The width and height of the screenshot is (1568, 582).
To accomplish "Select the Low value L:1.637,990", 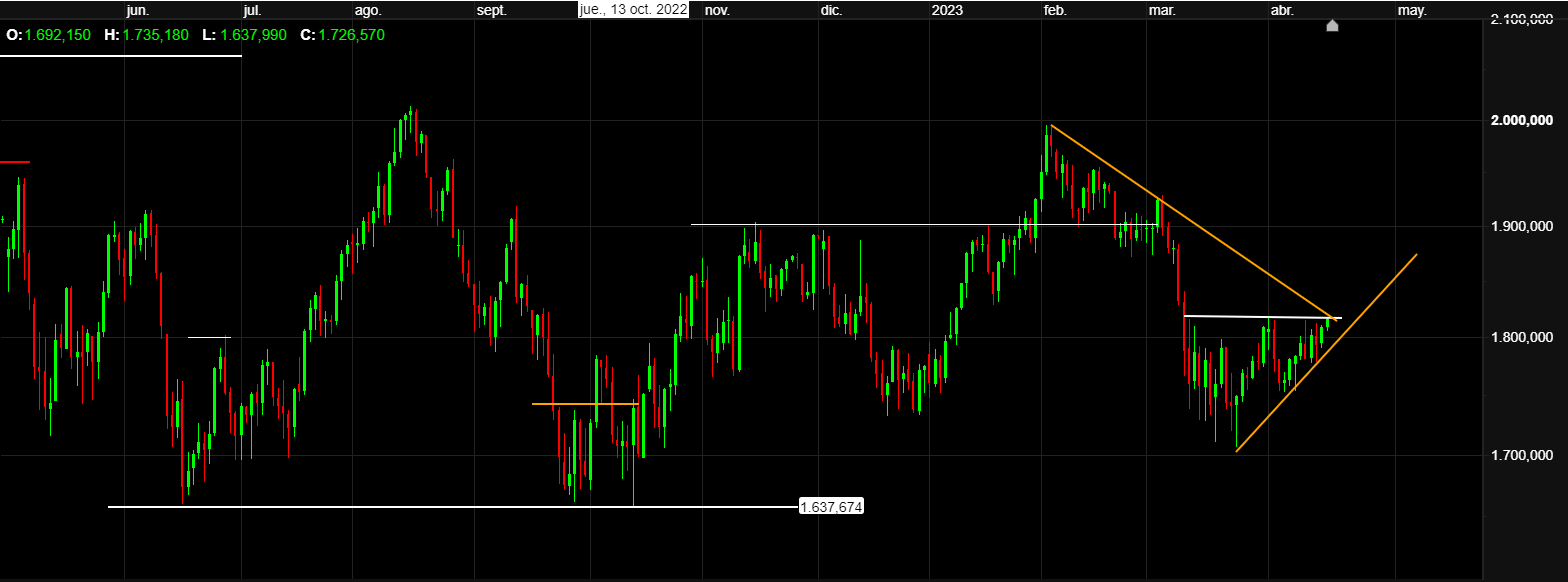I will pyautogui.click(x=245, y=35).
